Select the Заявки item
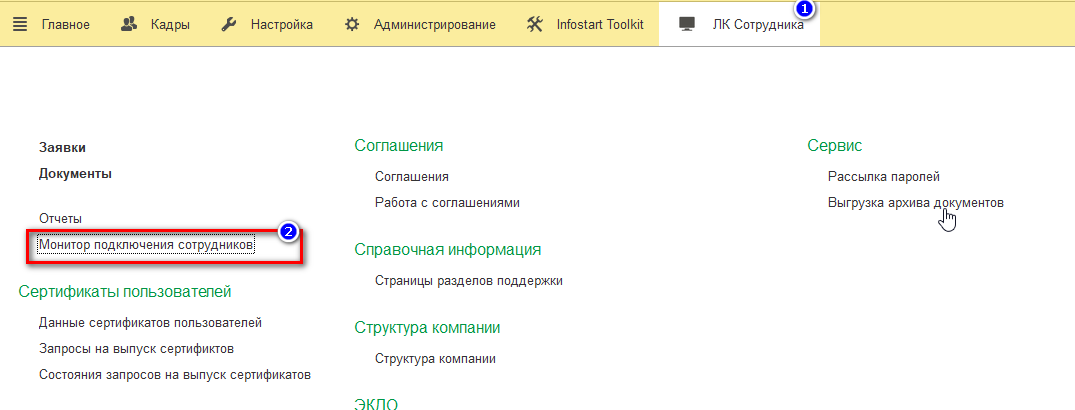1075x410 pixels. coord(62,147)
